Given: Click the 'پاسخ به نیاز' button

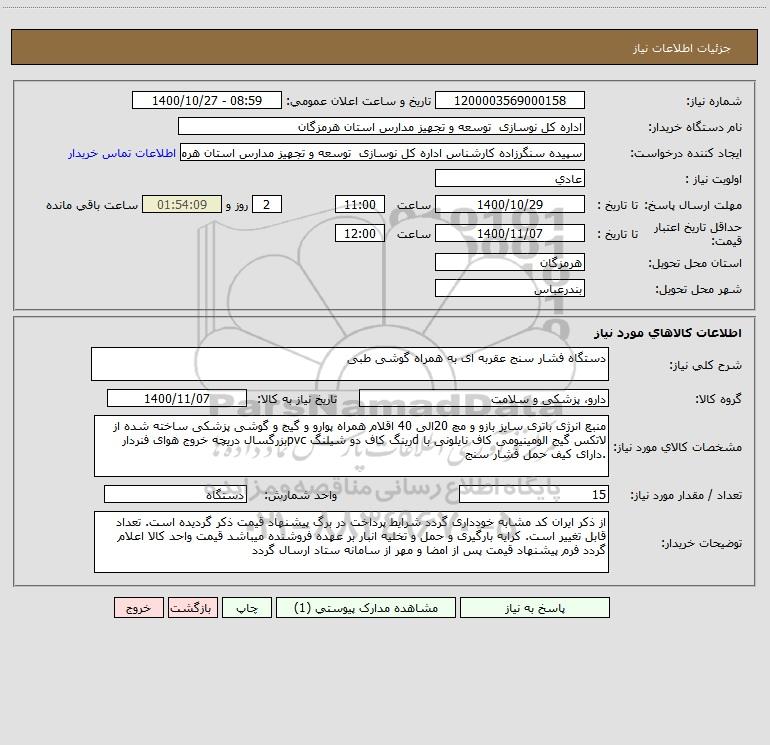Looking at the screenshot, I should coord(535,607).
